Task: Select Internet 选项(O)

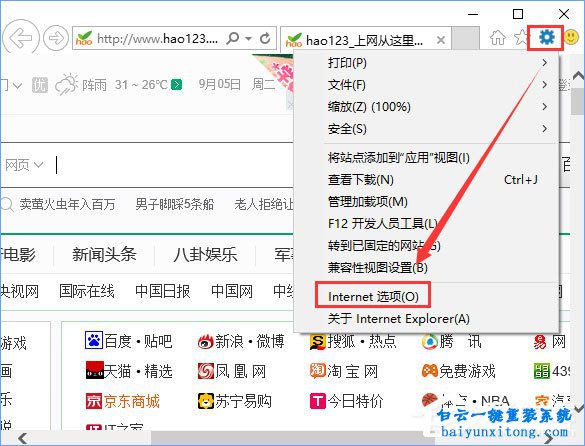Action: click(x=427, y=297)
